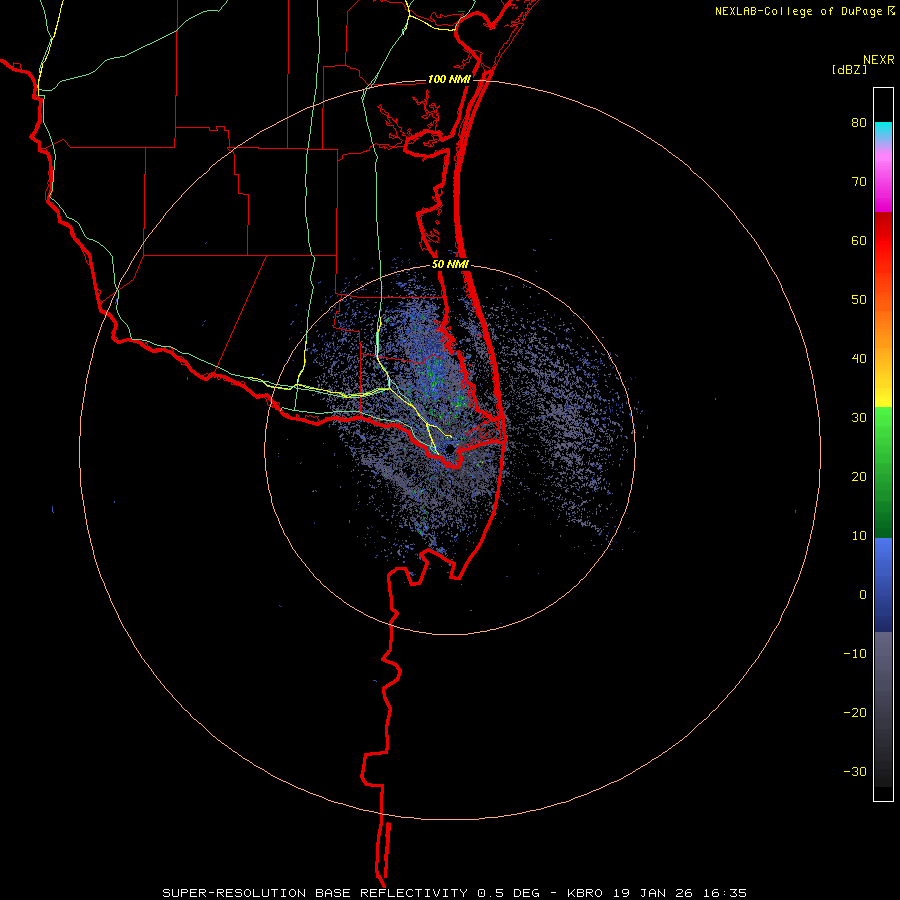This screenshot has width=900, height=900.
Task: Click the [dBZ] units label
Action: coord(849,69)
